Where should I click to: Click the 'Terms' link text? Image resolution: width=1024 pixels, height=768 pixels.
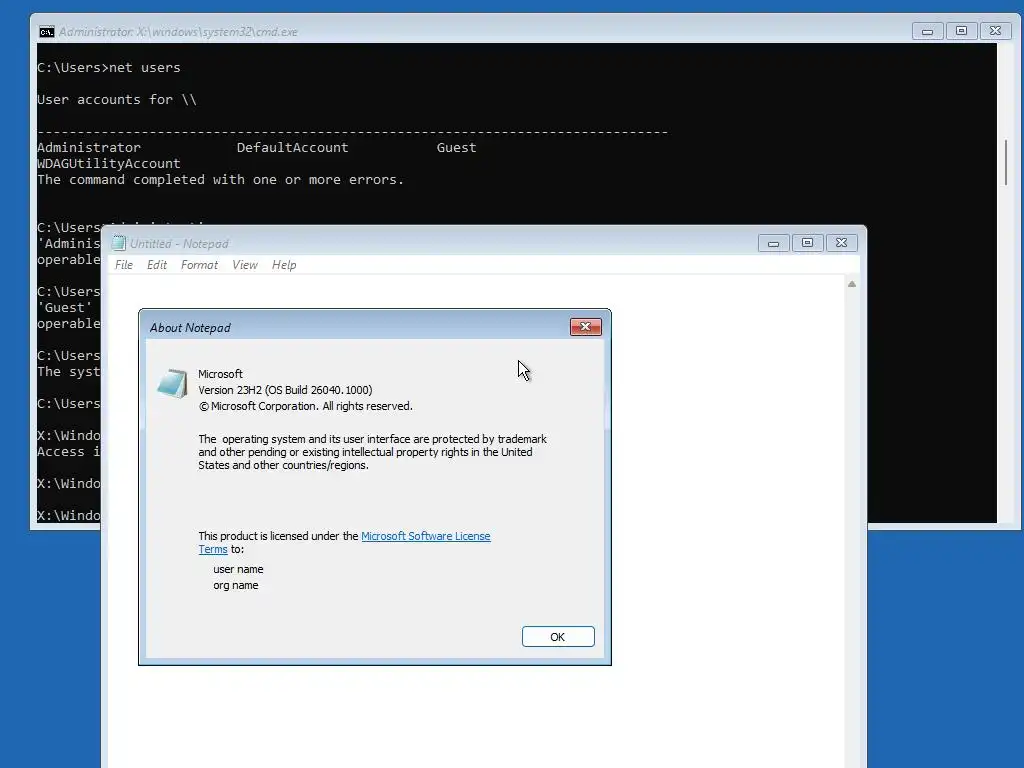tap(213, 549)
